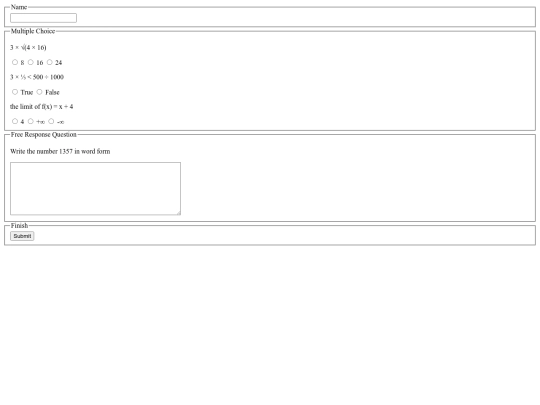This screenshot has width=540, height=405.
Task: Click 'Write the number 1357 in word form'
Action: coord(60,152)
